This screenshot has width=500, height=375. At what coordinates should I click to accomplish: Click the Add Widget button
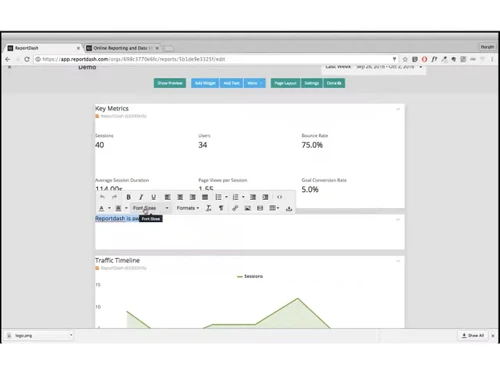pyautogui.click(x=205, y=83)
